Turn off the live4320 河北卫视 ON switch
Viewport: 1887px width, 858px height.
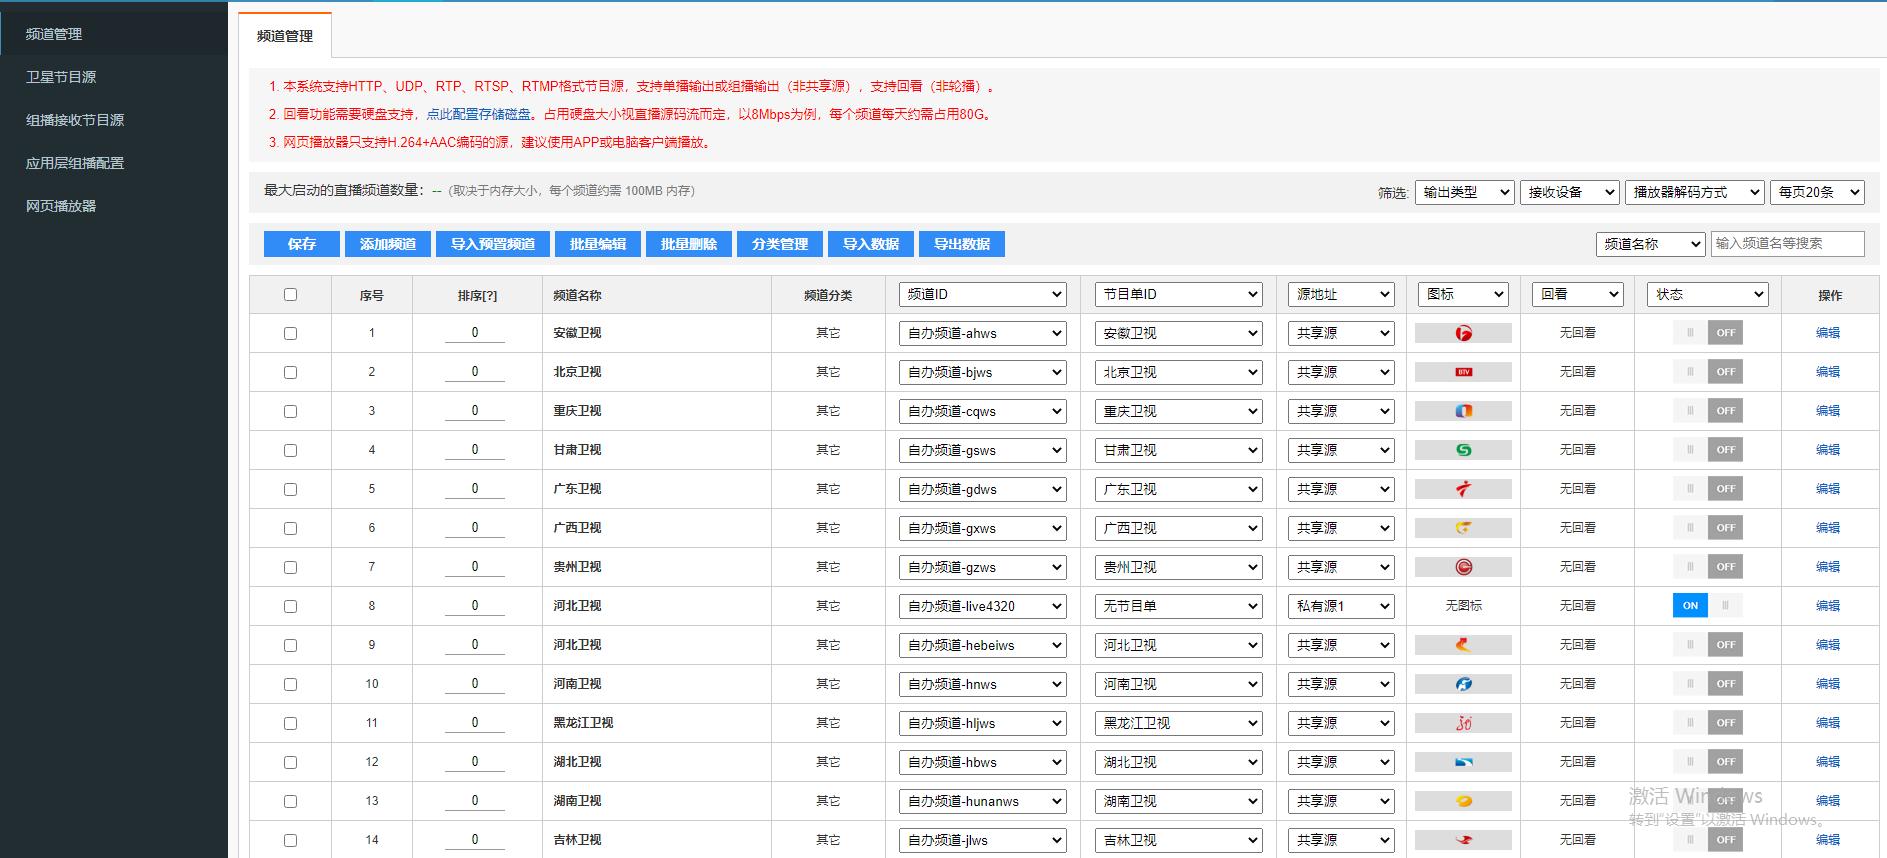[x=1708, y=606]
